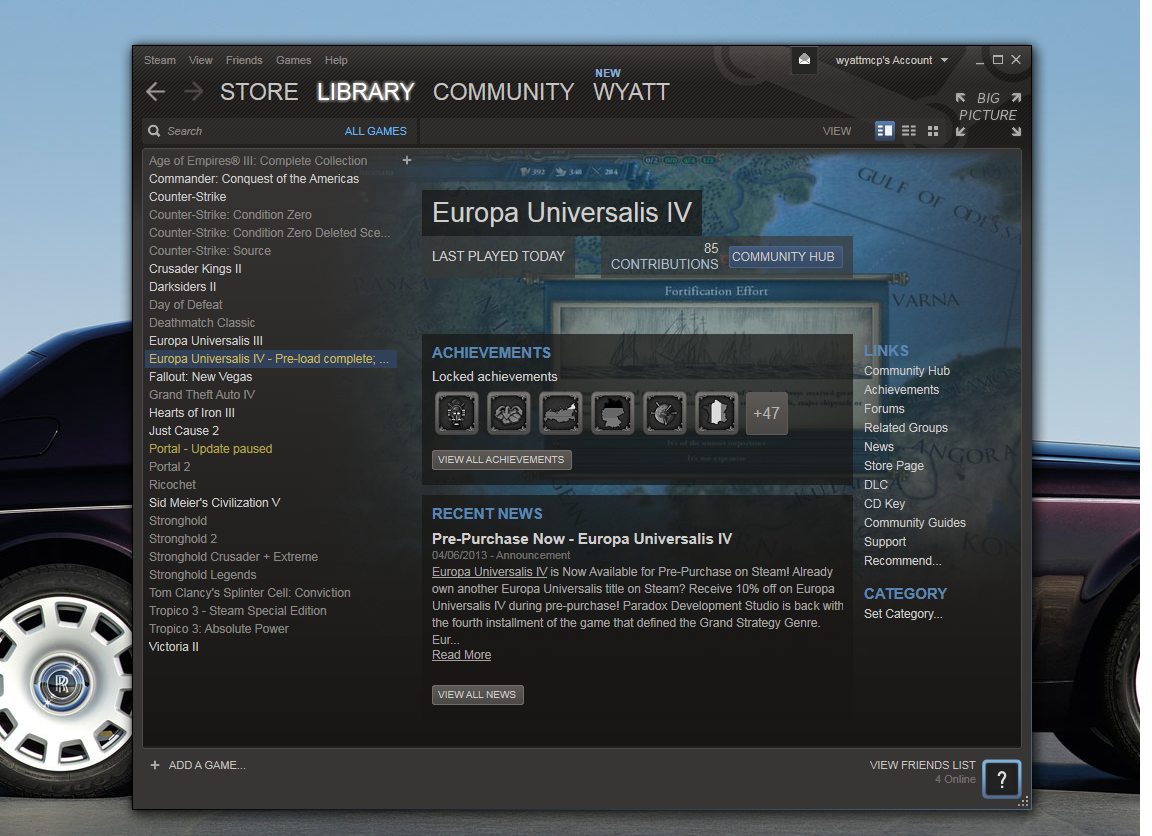Click the forward navigation arrow
Screen dimensions: 1152x836
pyautogui.click(x=193, y=92)
